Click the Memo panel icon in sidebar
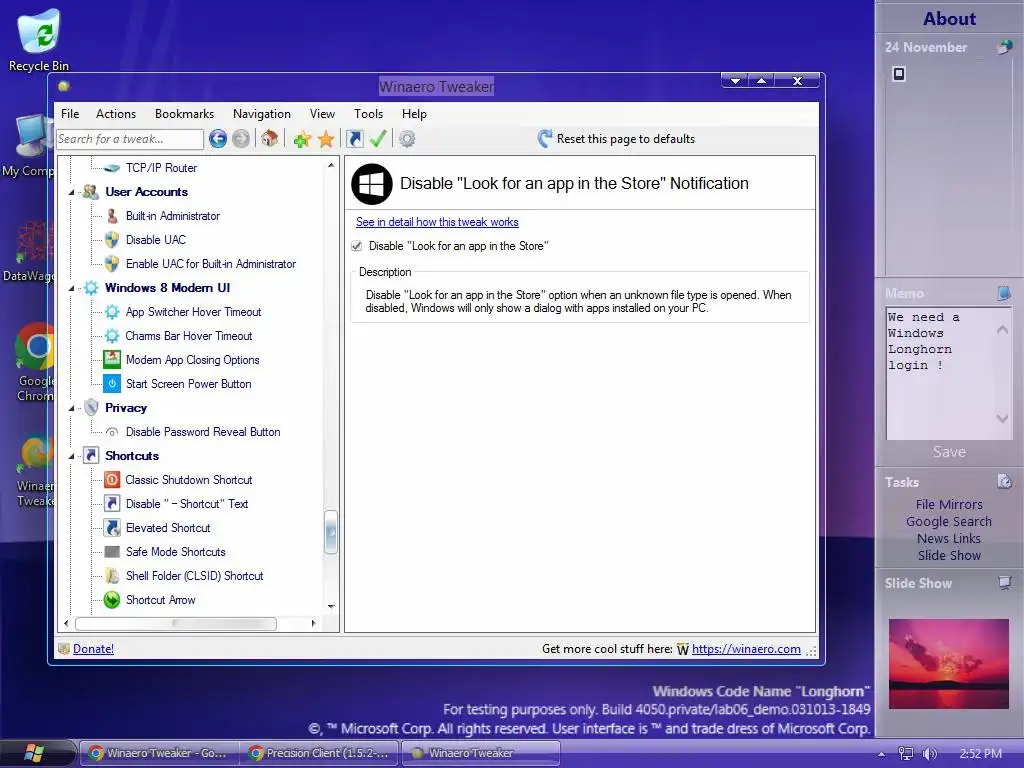1024x768 pixels. click(1004, 293)
